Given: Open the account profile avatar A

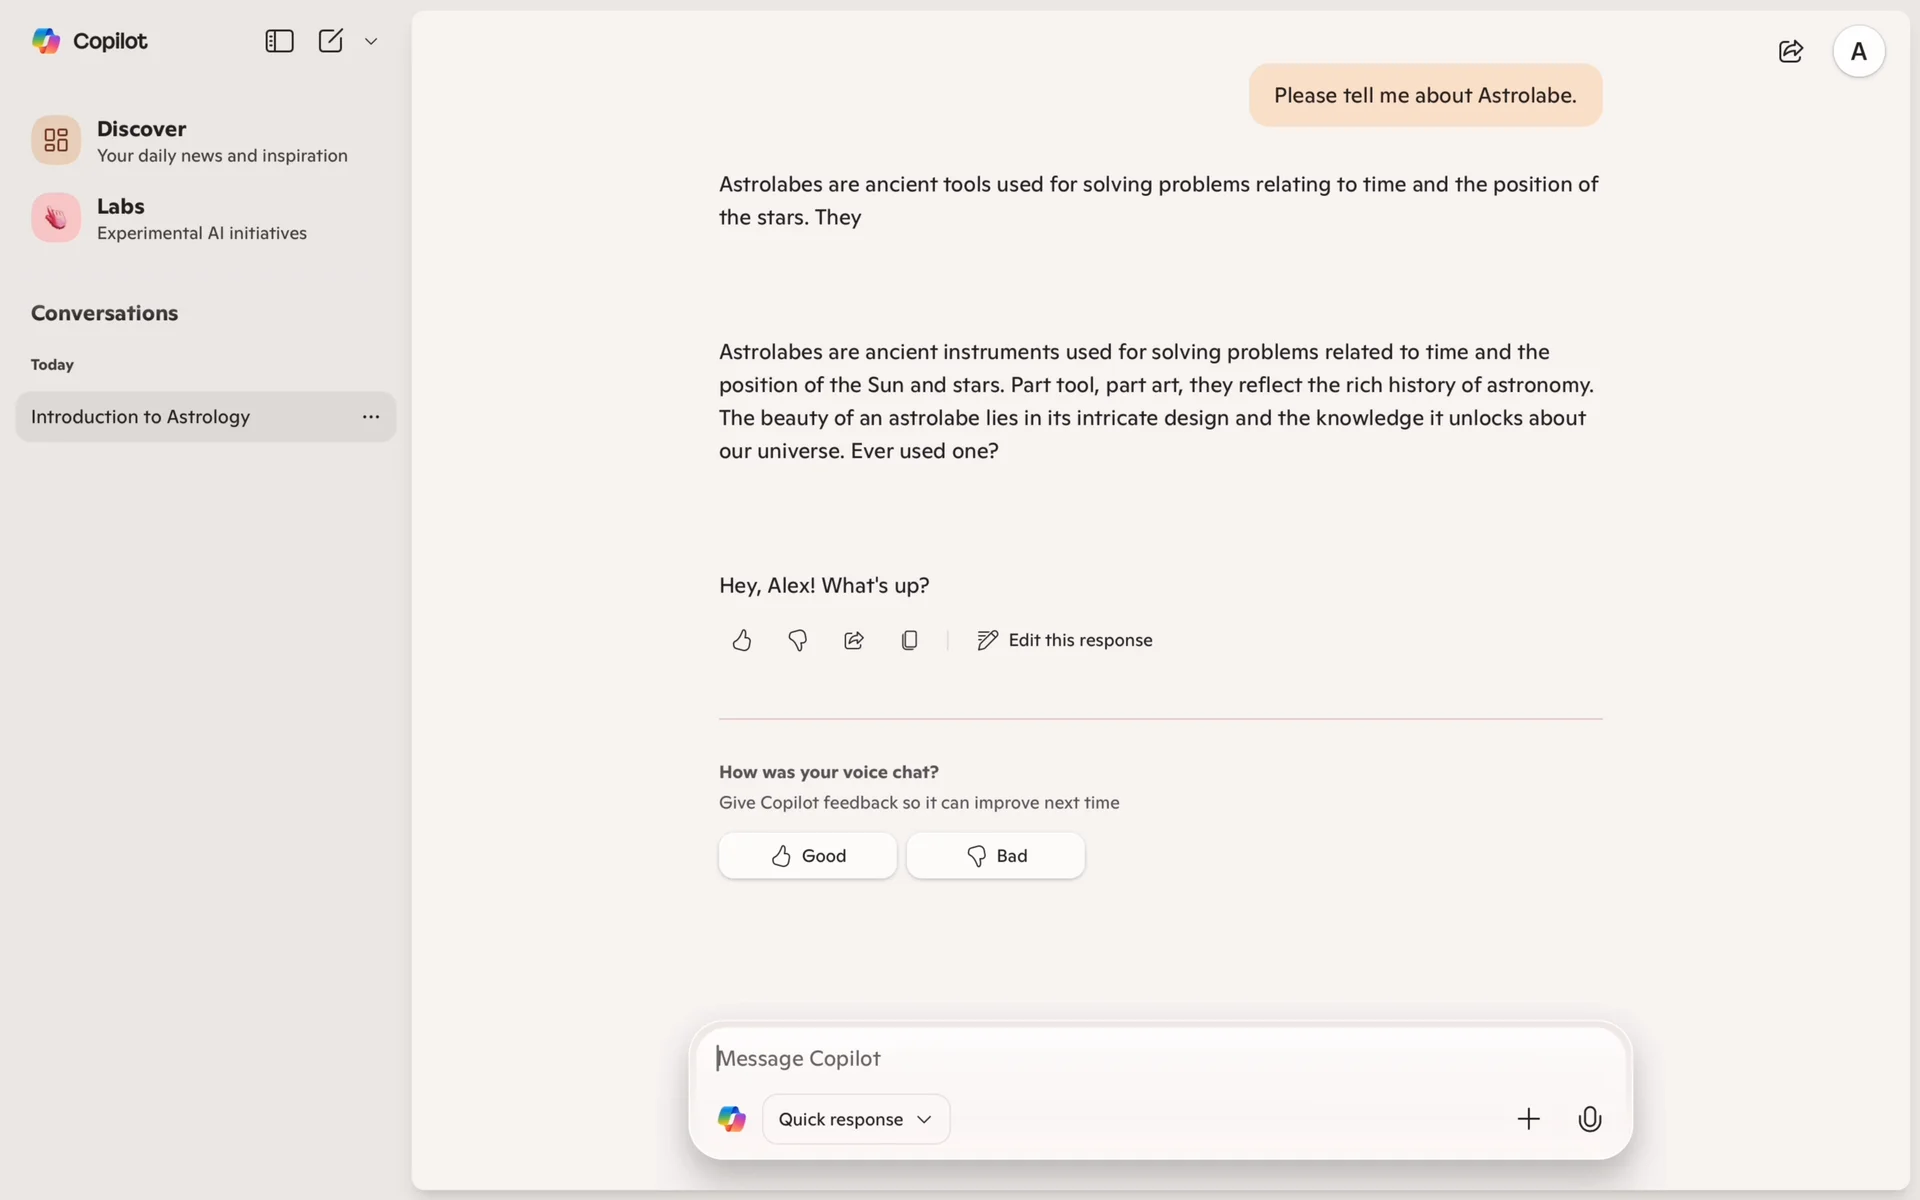Looking at the screenshot, I should point(1858,51).
